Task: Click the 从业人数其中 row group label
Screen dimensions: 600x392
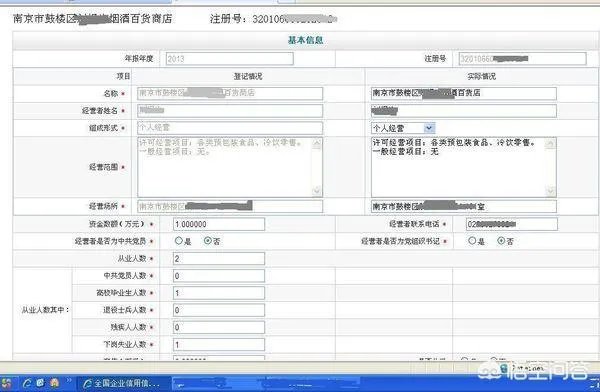Action: point(45,310)
